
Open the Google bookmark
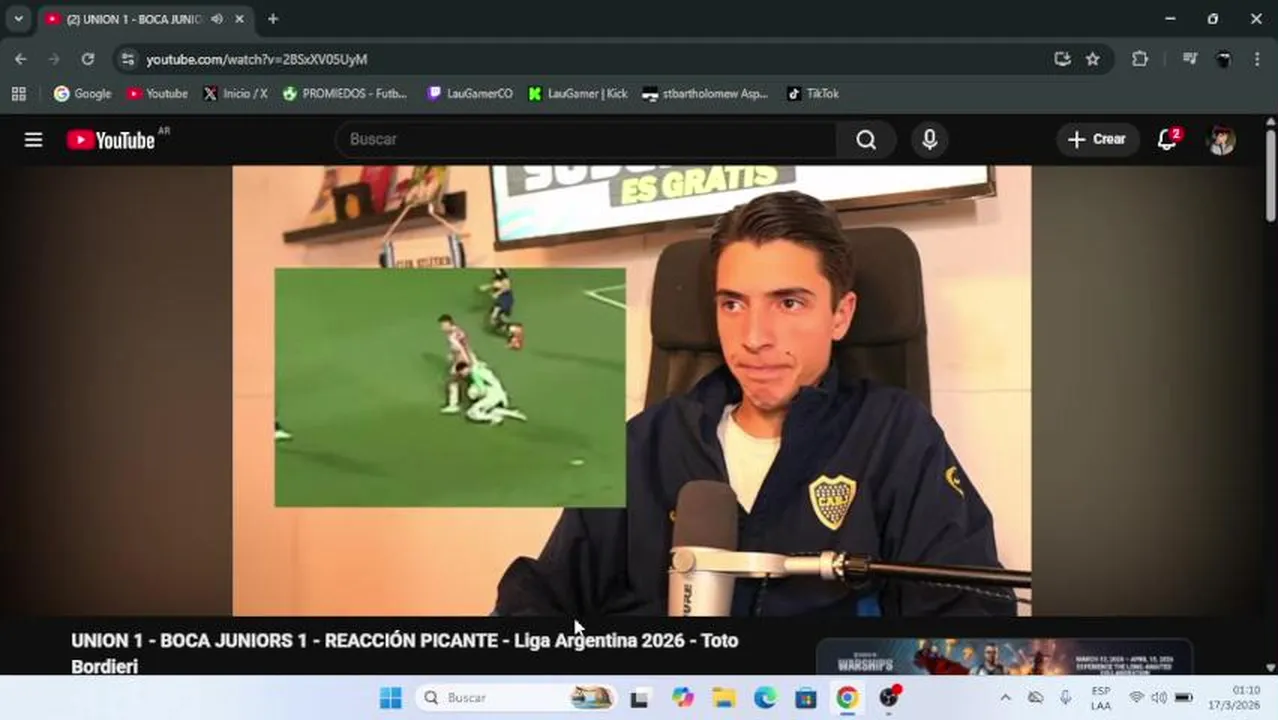83,93
